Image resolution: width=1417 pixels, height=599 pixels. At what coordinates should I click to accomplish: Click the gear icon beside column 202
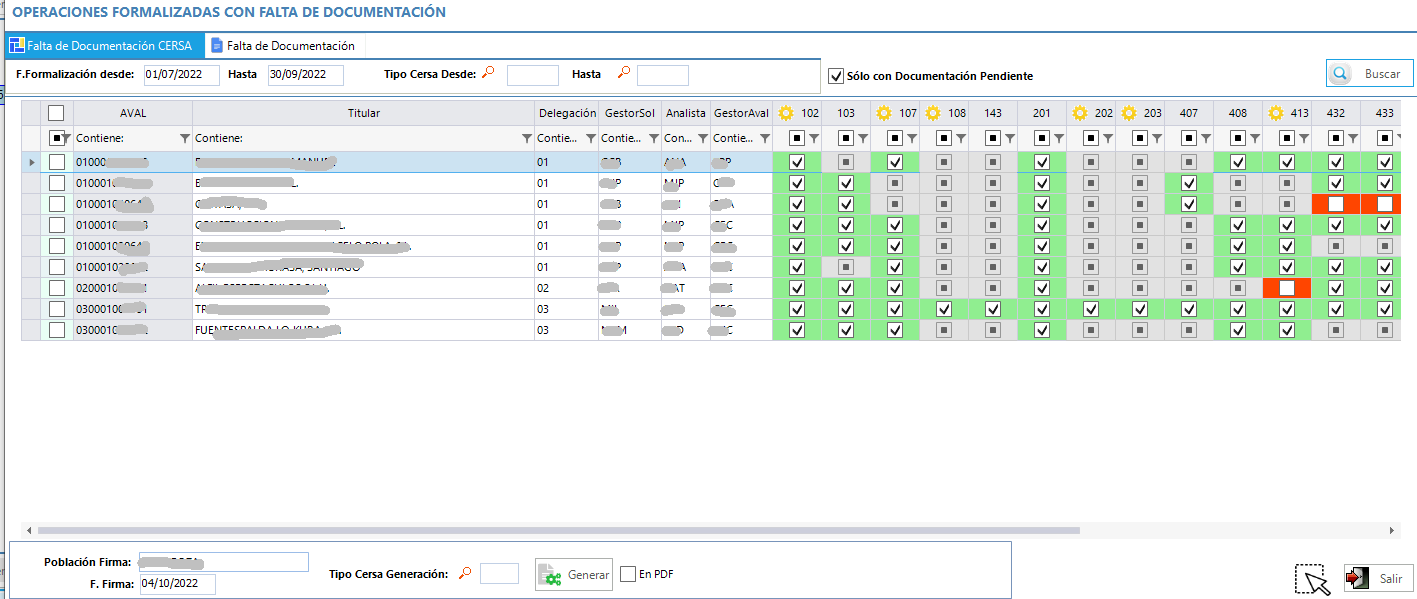[1080, 113]
